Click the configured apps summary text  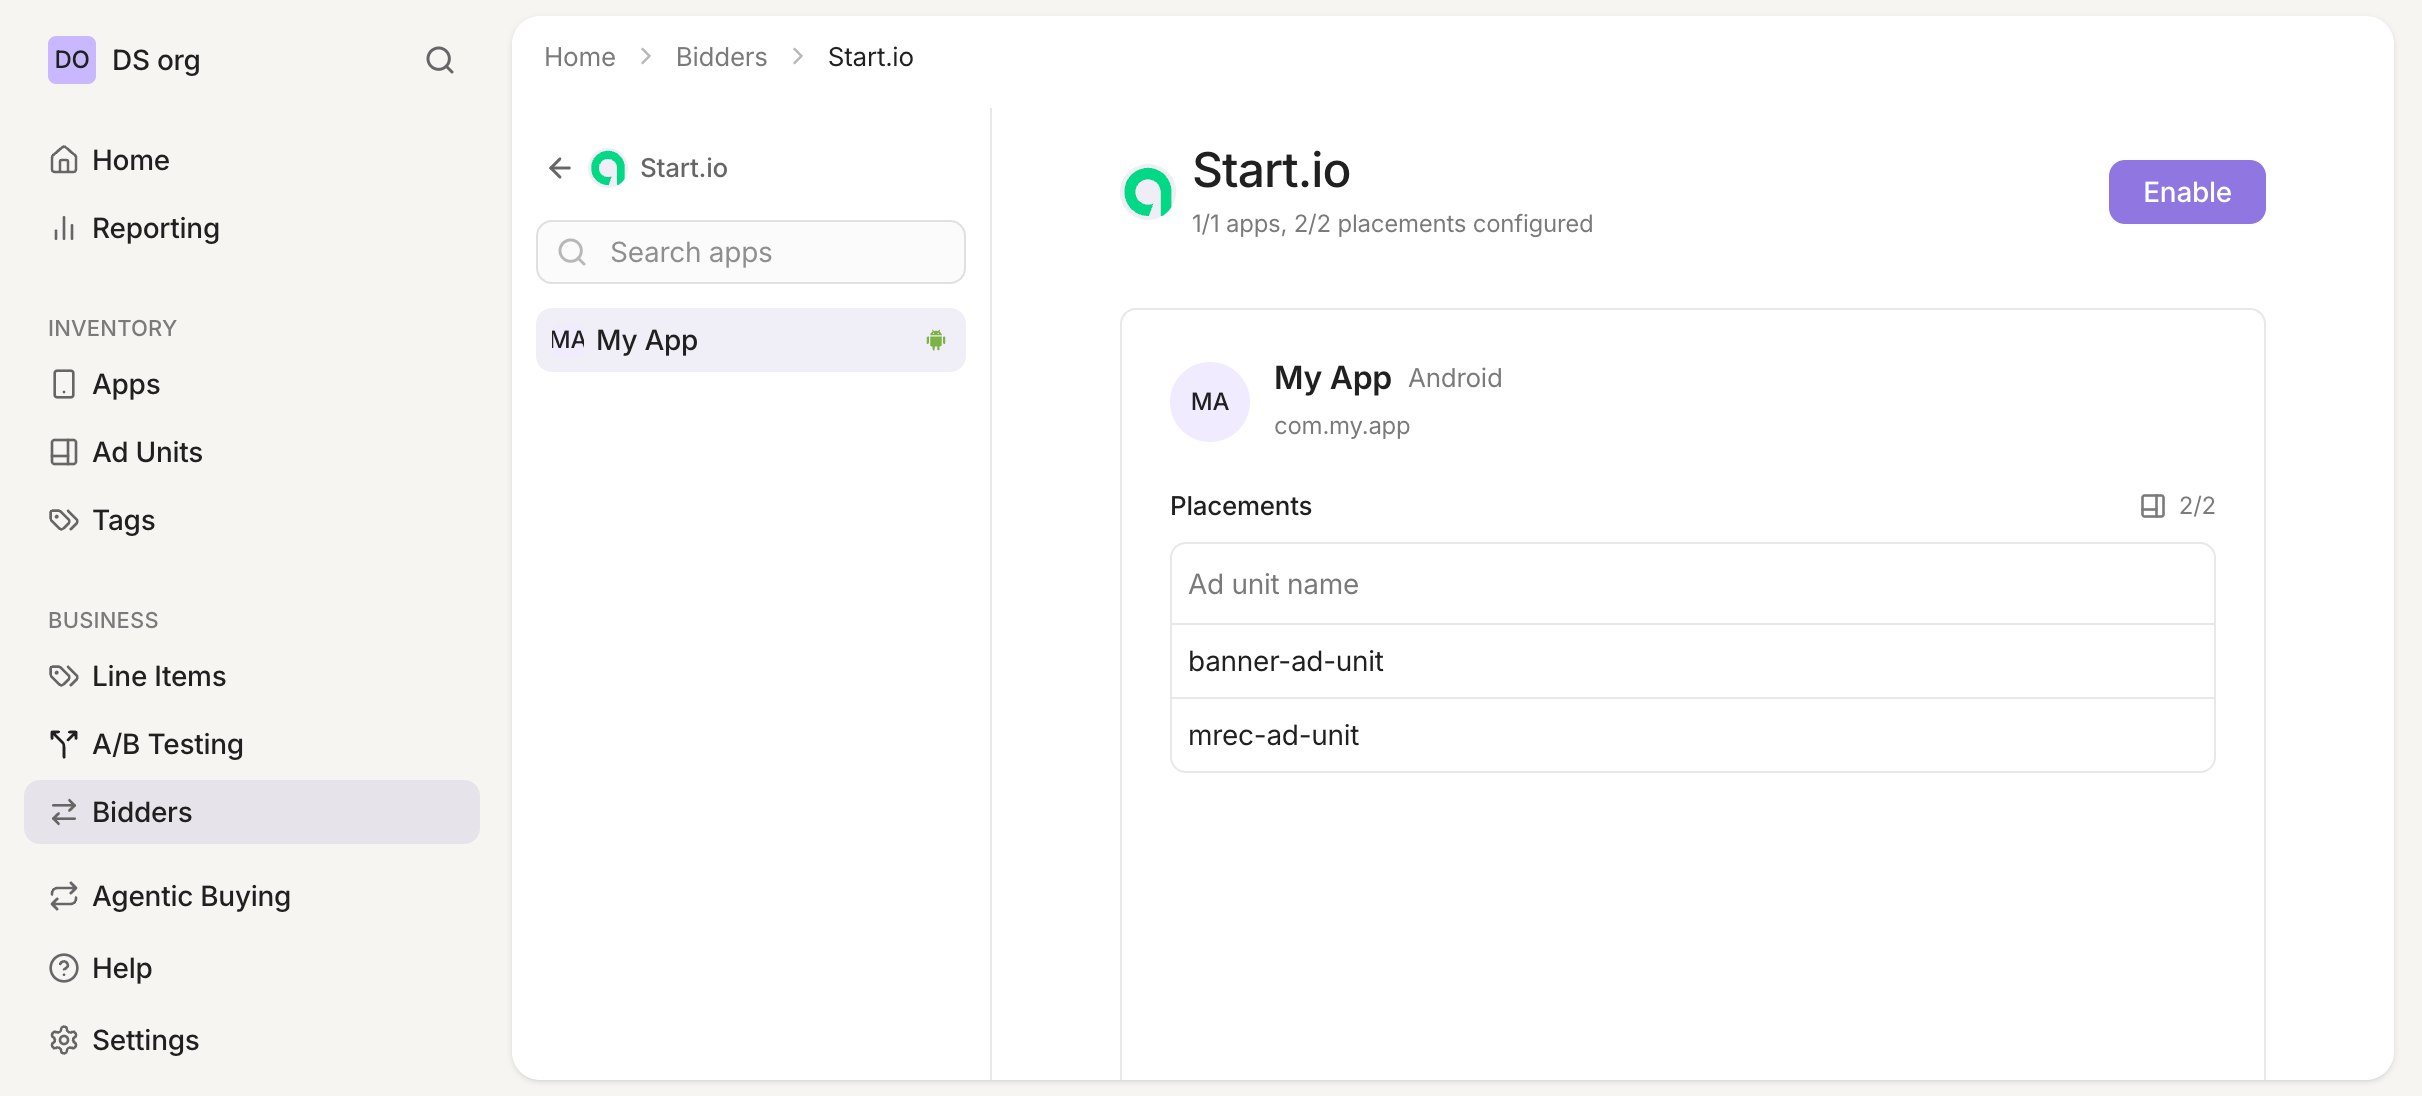tap(1392, 224)
